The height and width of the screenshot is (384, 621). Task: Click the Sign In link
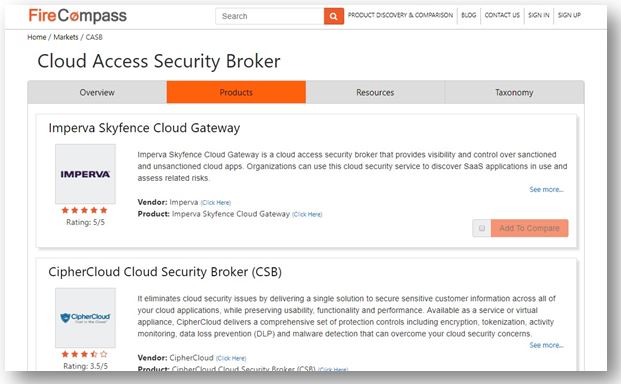(539, 15)
